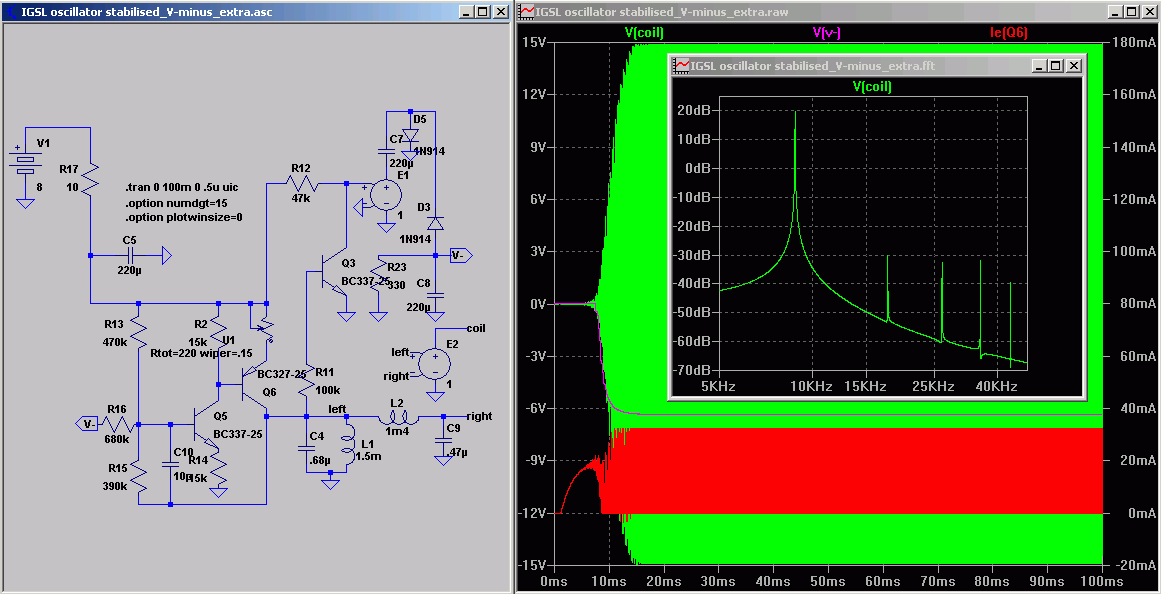Click the schematic window's title bar icon

pos(10,12)
